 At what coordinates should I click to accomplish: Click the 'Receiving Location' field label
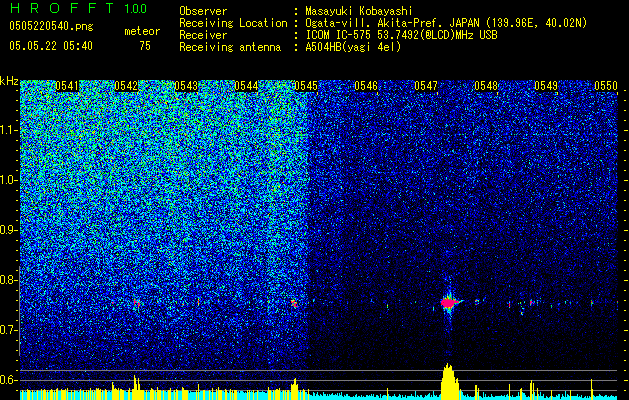click(x=233, y=23)
